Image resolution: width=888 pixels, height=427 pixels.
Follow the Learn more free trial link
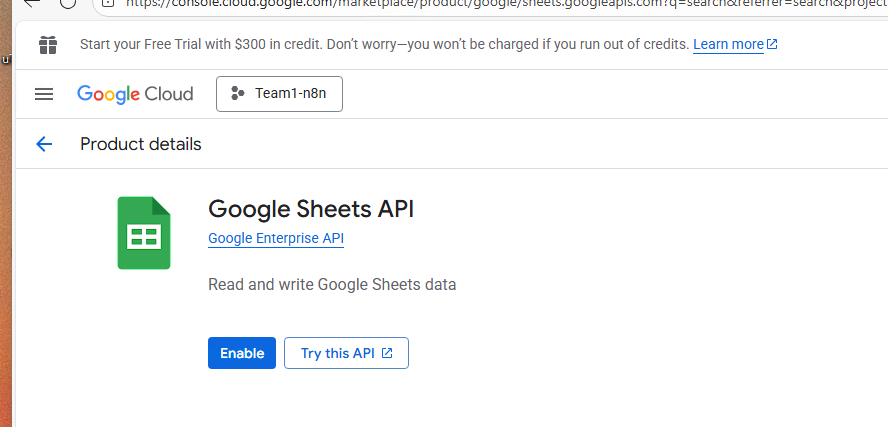(728, 45)
